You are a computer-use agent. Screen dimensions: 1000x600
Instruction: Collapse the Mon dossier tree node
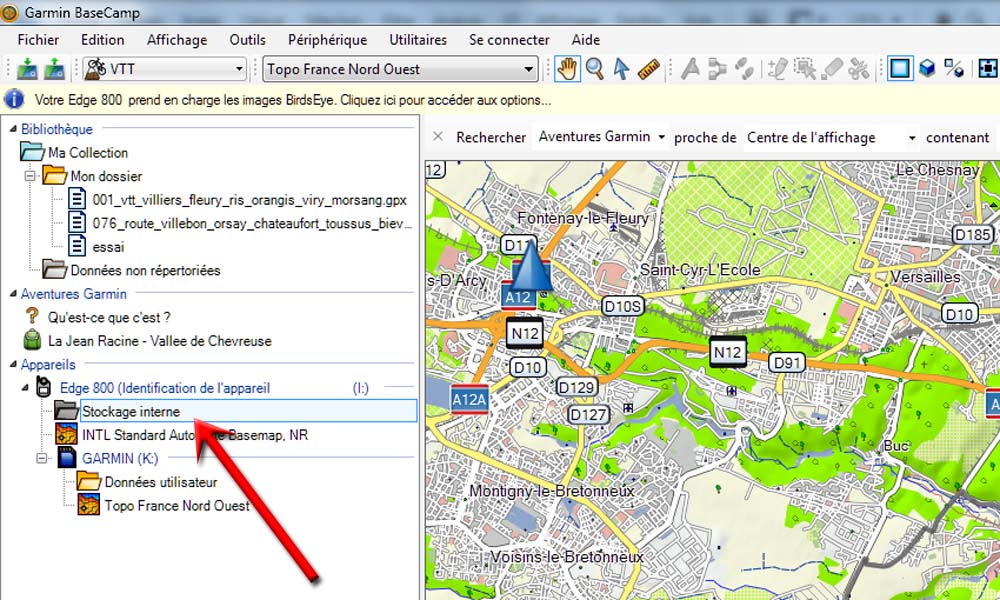point(29,175)
